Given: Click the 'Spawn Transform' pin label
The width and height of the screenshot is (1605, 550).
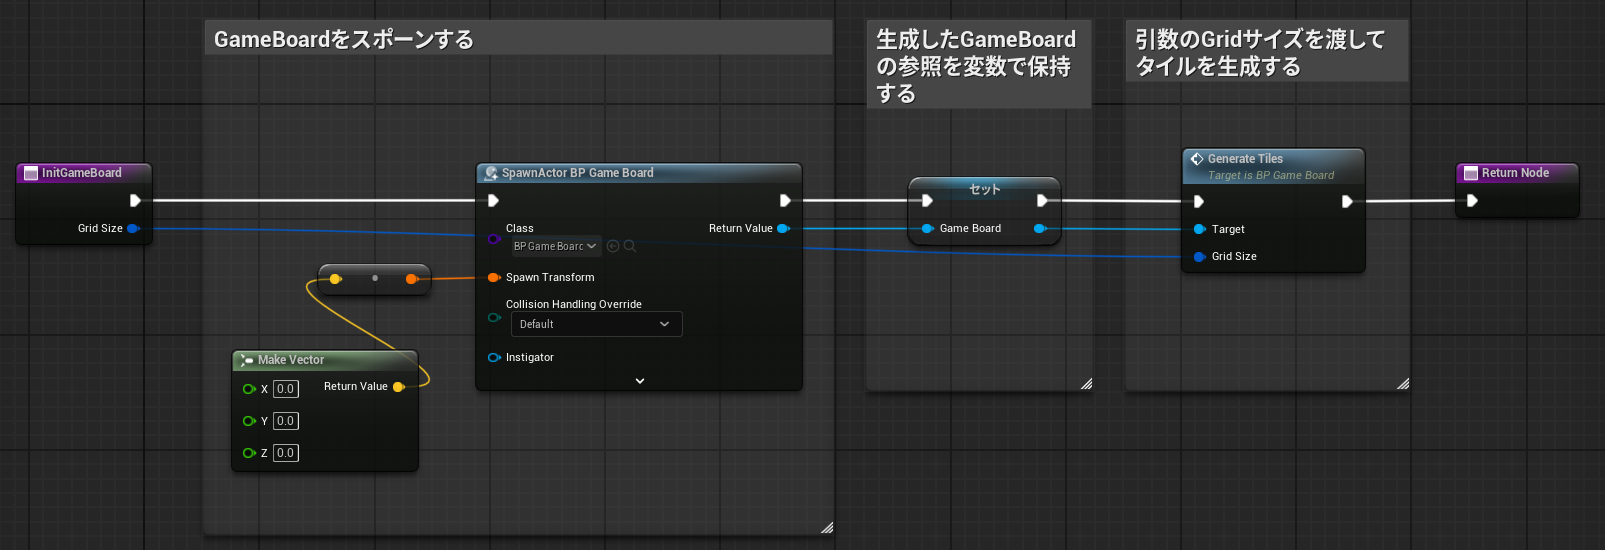Looking at the screenshot, I should [550, 277].
